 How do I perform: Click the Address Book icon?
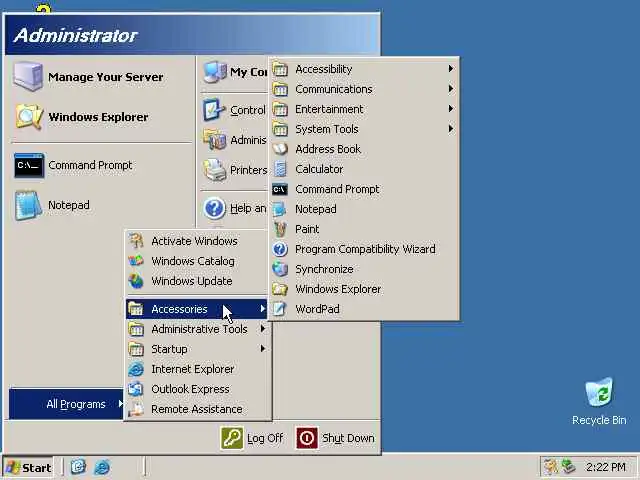(280, 149)
